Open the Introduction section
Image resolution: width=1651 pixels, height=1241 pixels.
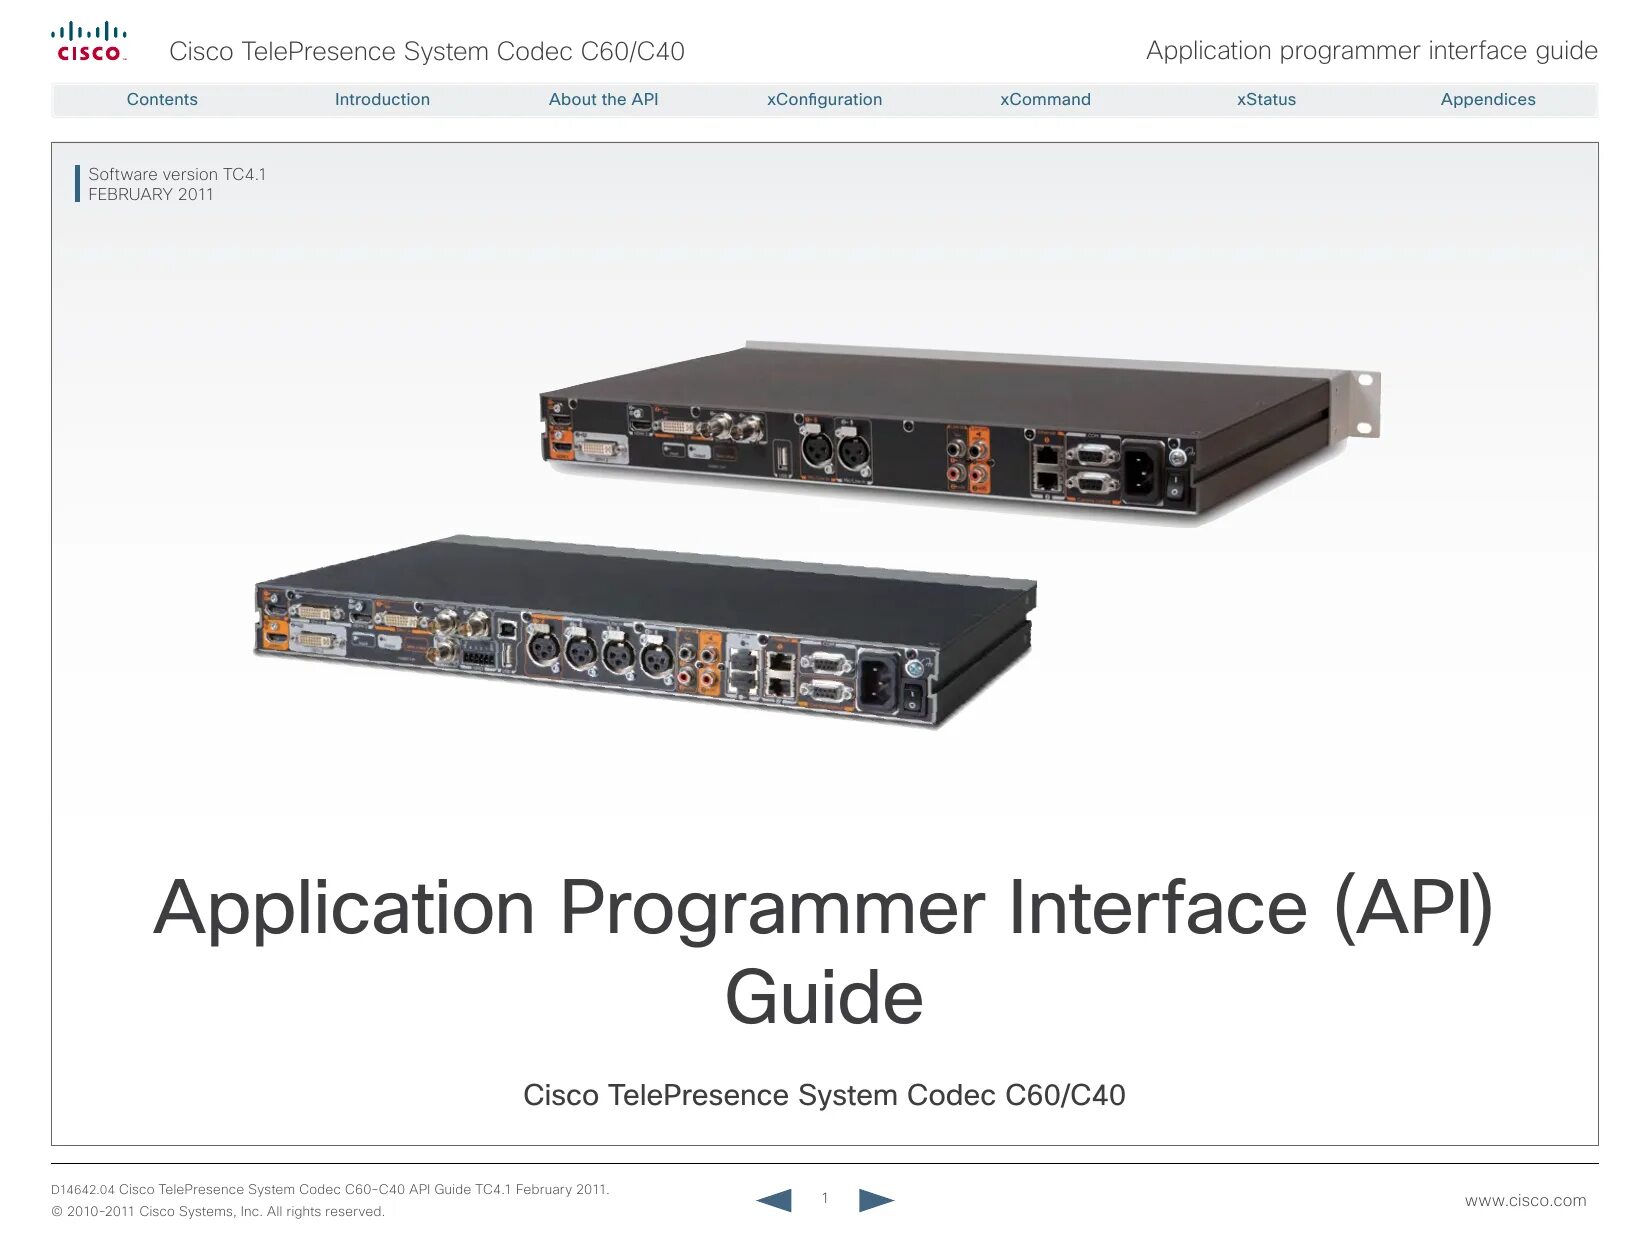pyautogui.click(x=381, y=99)
